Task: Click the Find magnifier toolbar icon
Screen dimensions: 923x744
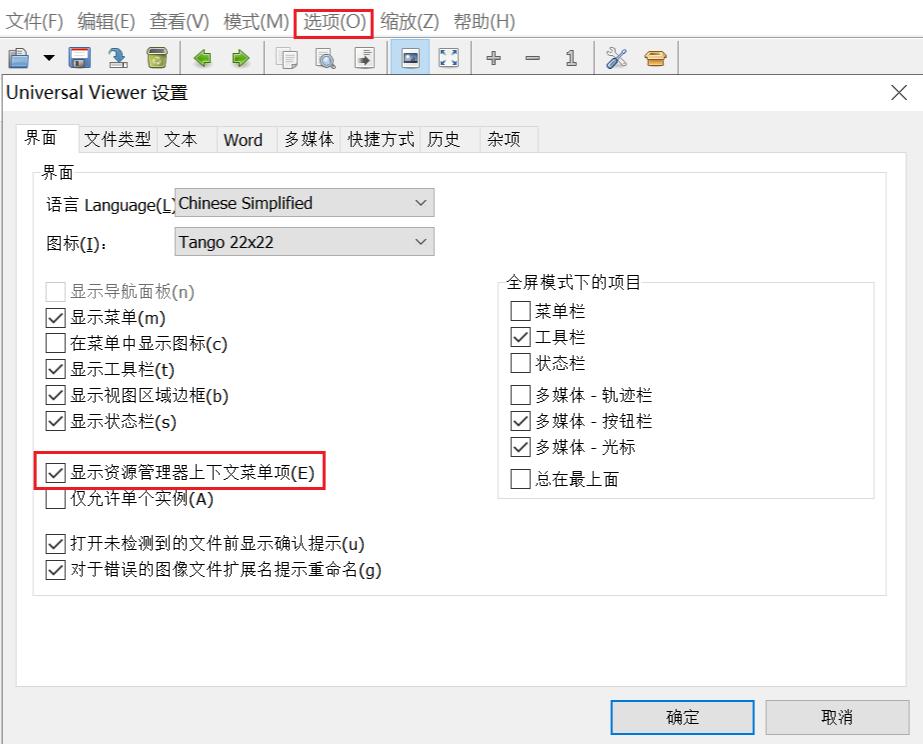Action: pos(326,58)
